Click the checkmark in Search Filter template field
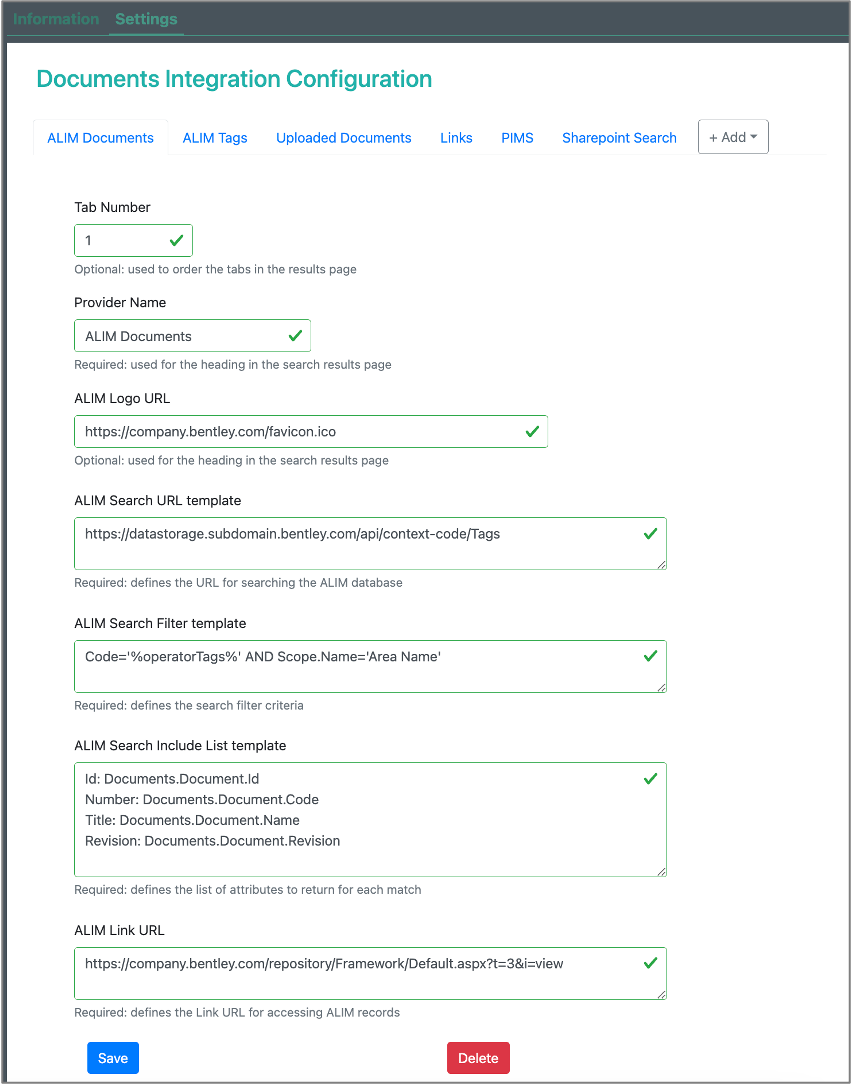Screen dimensions: 852x1084 pyautogui.click(x=650, y=656)
